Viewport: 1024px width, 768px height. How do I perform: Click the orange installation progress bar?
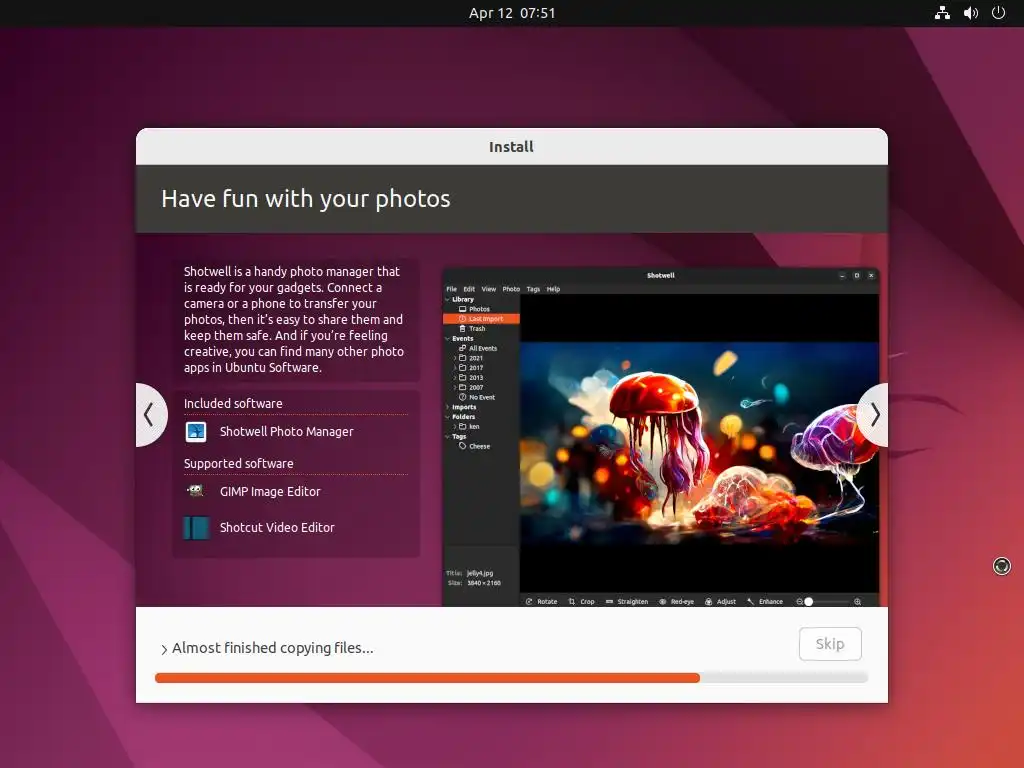click(x=511, y=678)
